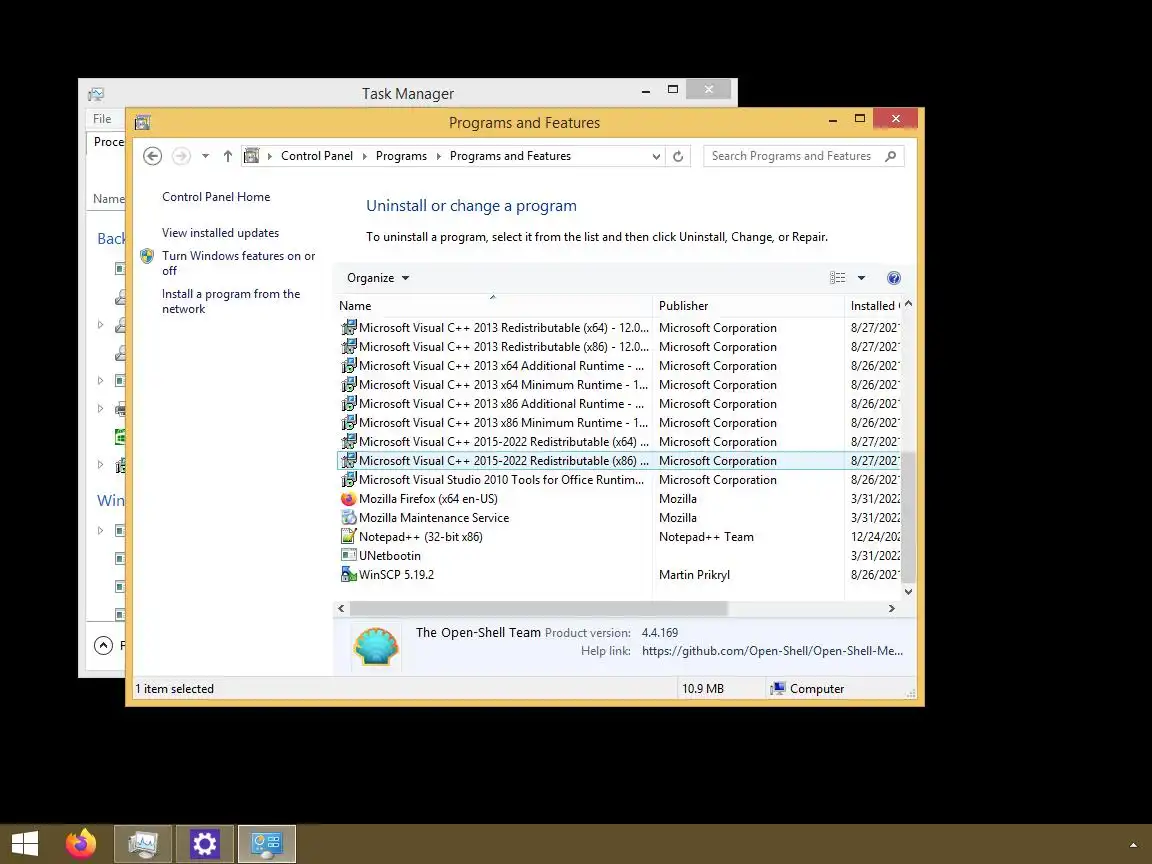This screenshot has width=1152, height=864.
Task: Select Mozilla Maintenance Service icon
Action: point(348,518)
